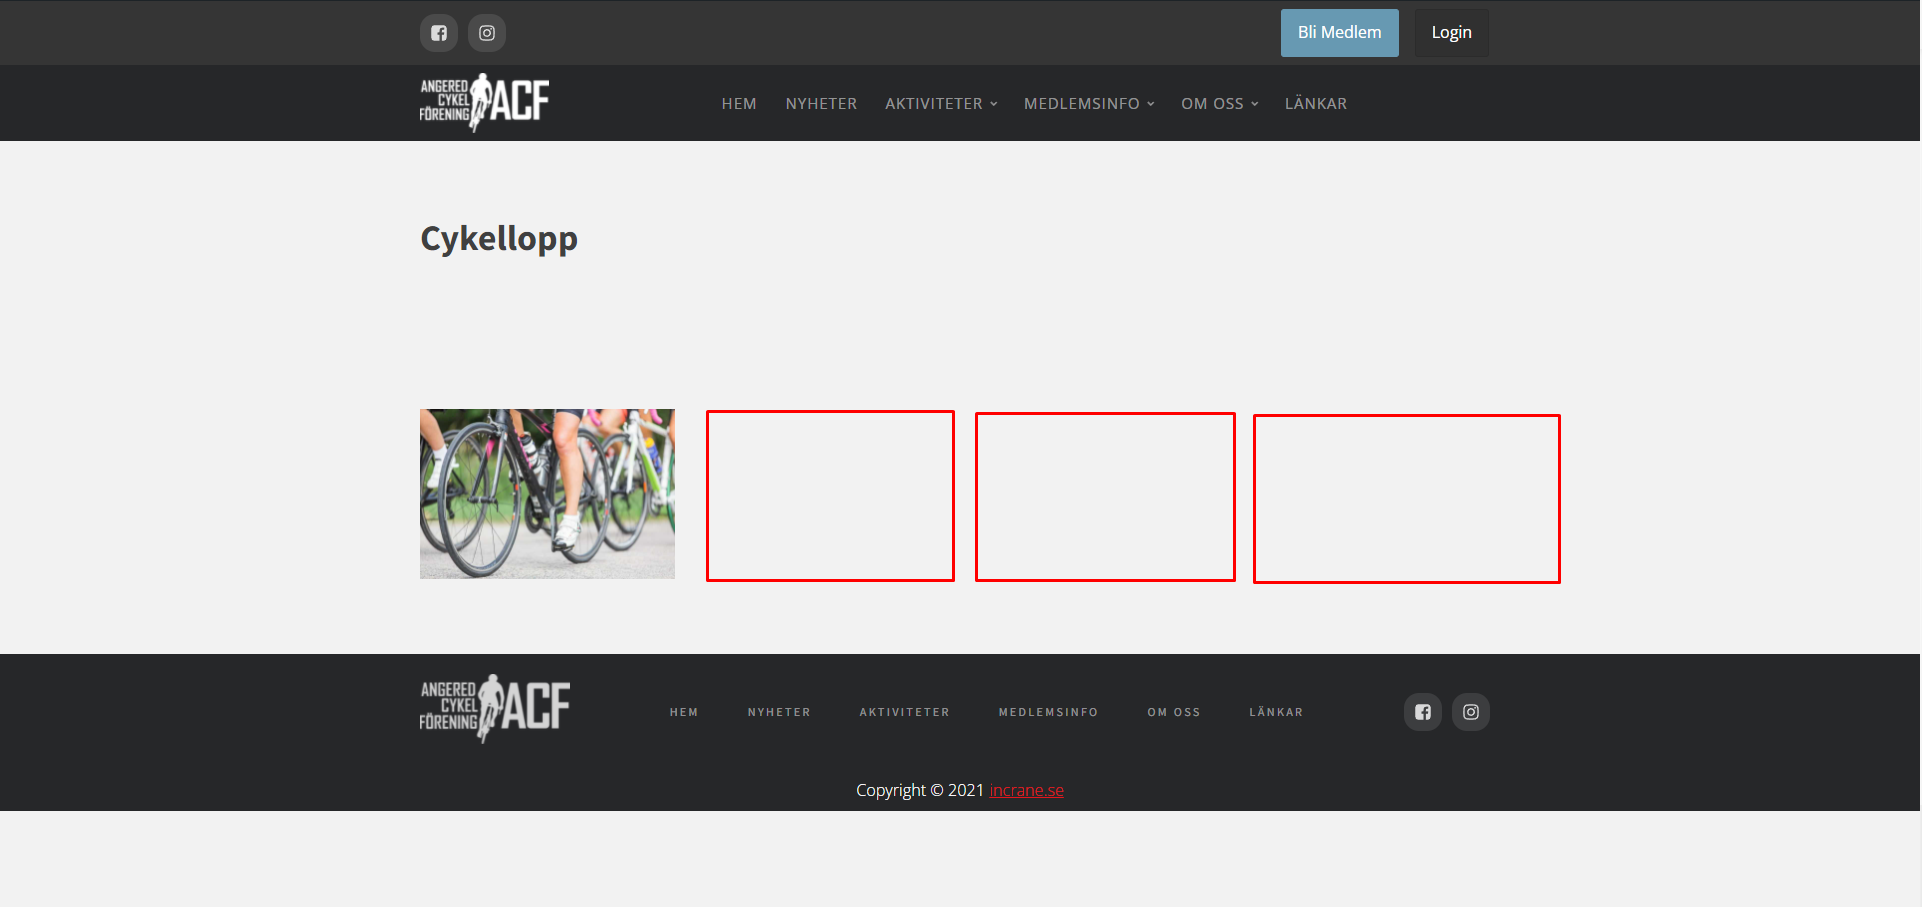The image size is (1922, 907).
Task: Click the ACF logo in header
Action: (485, 102)
